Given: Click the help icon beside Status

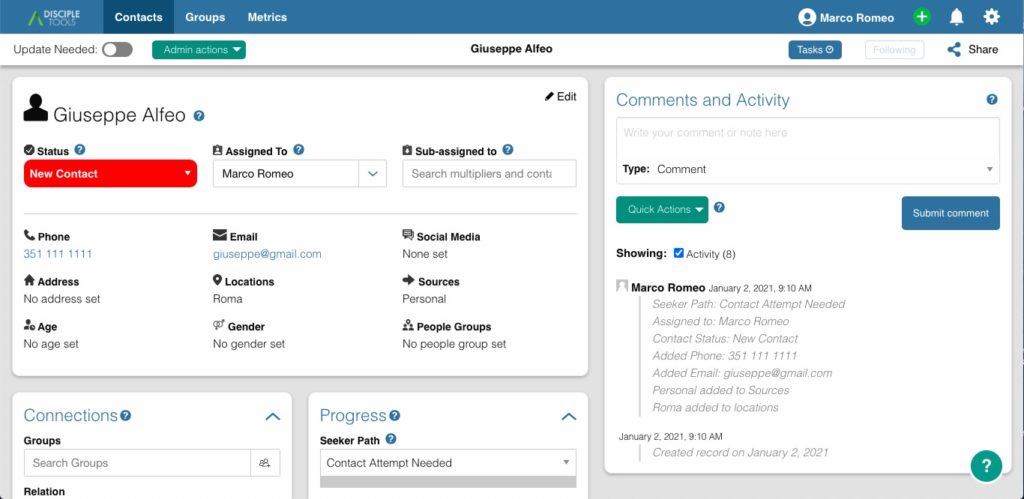Looking at the screenshot, I should pyautogui.click(x=80, y=150).
